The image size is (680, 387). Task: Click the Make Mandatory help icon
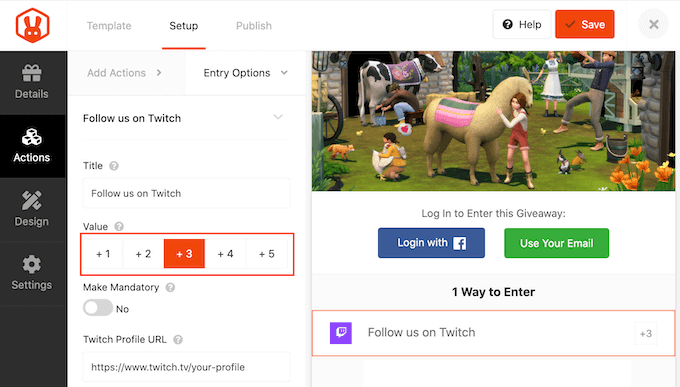170,287
